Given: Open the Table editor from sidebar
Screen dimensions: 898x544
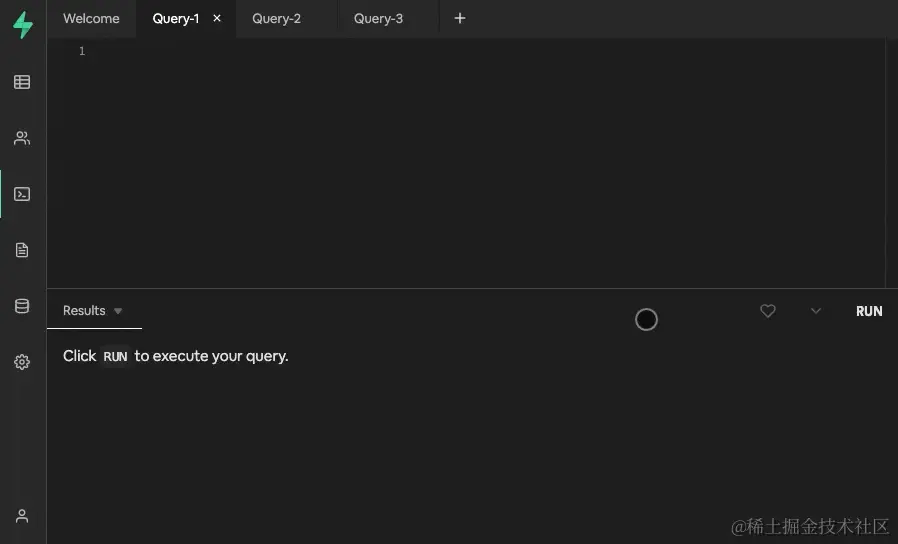Looking at the screenshot, I should tap(22, 82).
